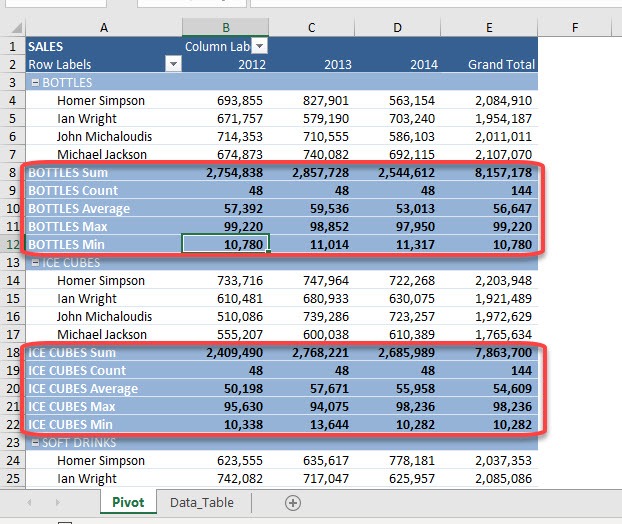
Task: Open the Column Labels filter dropdown
Action: (259, 46)
